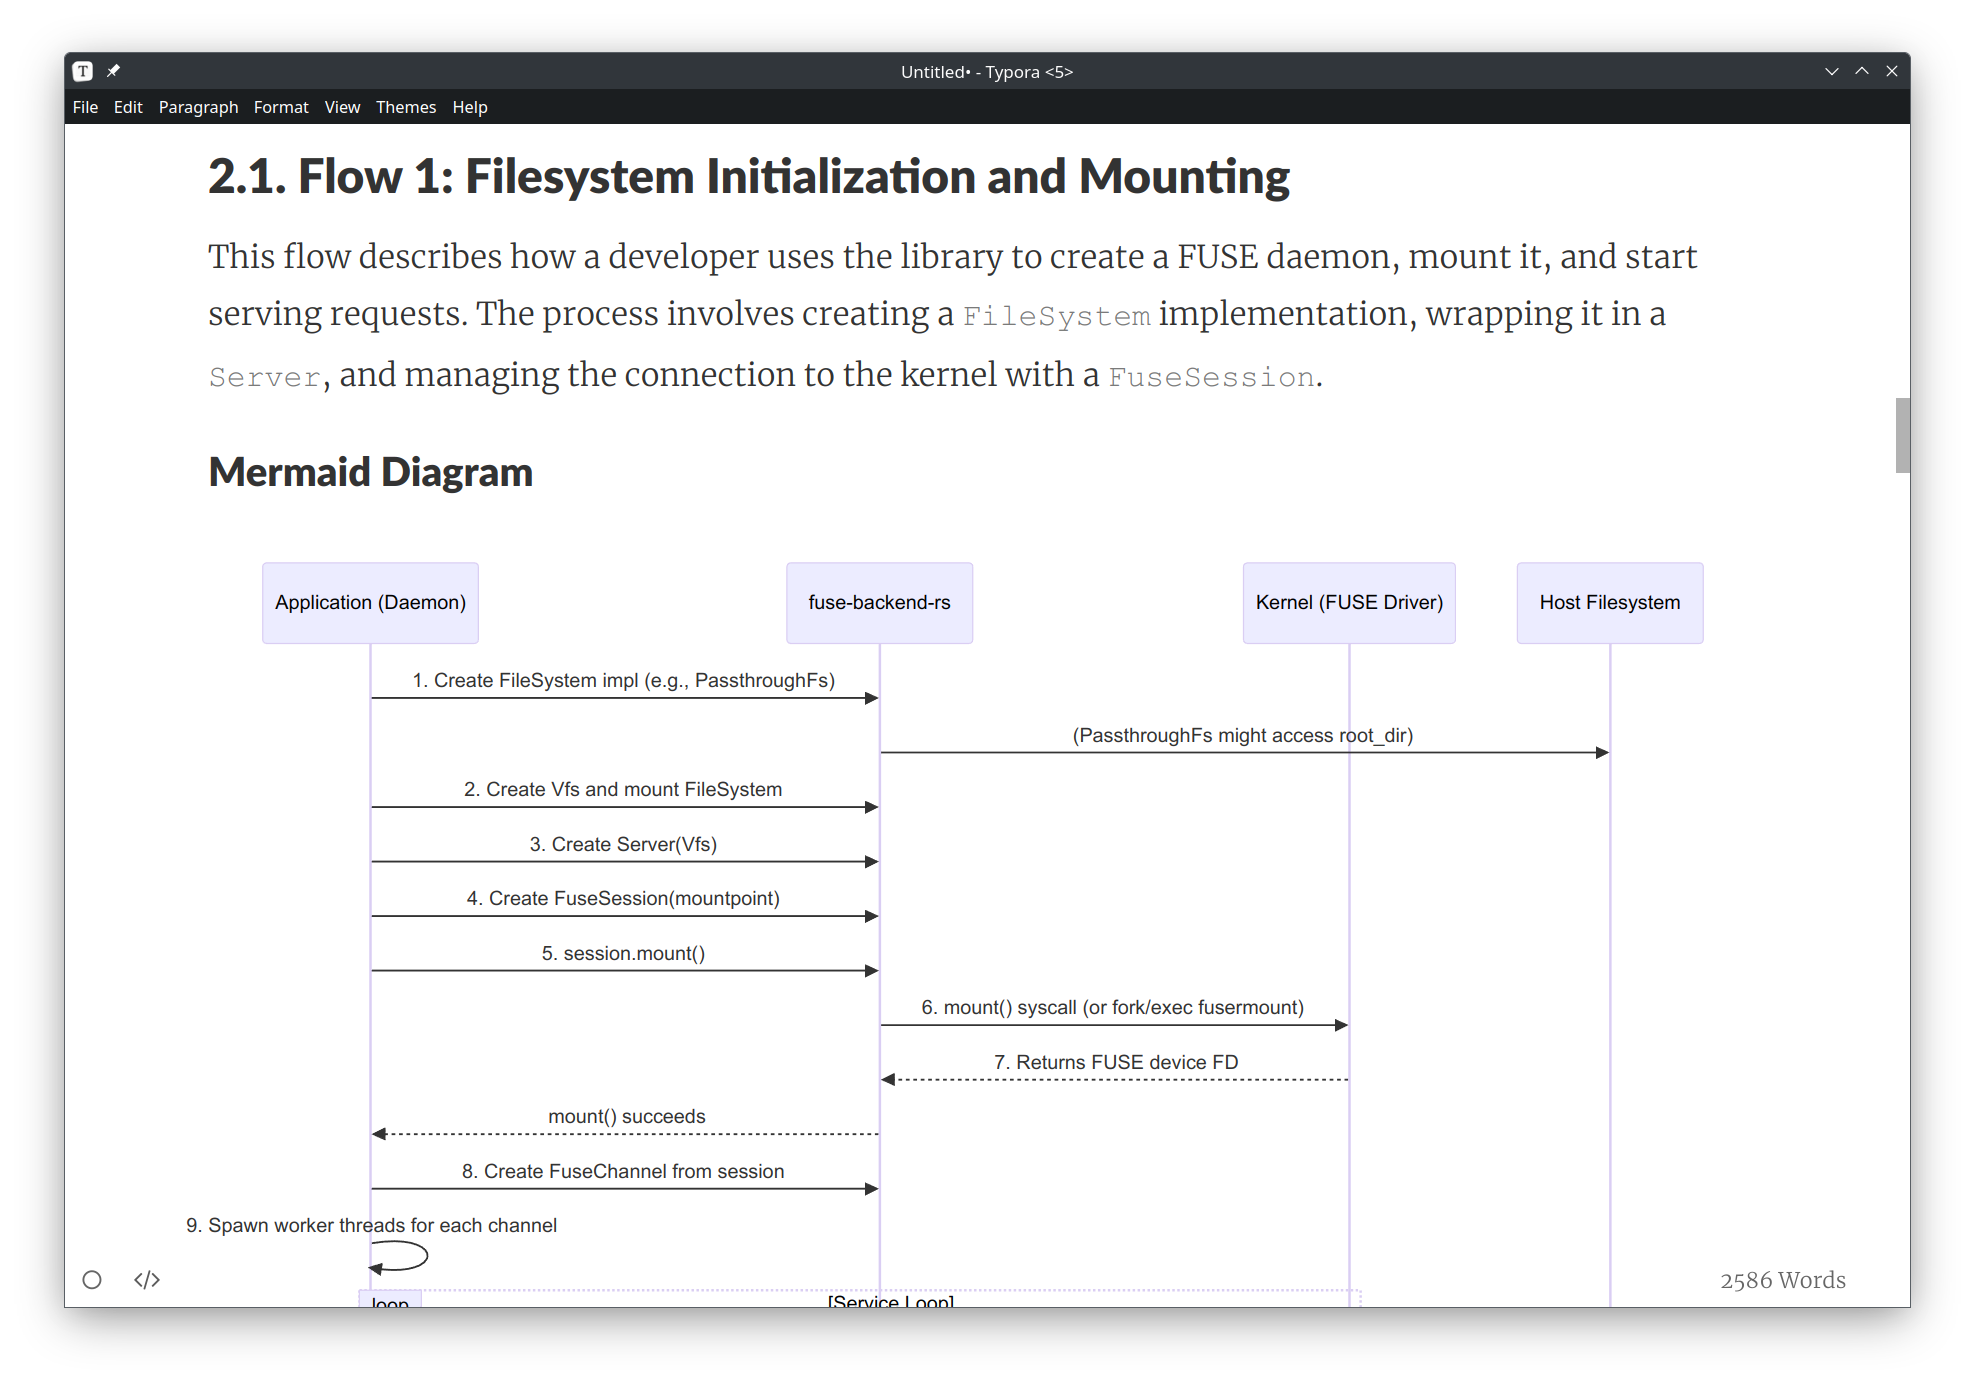Click the Typora app icon in title bar
The width and height of the screenshot is (1975, 1384).
point(83,71)
